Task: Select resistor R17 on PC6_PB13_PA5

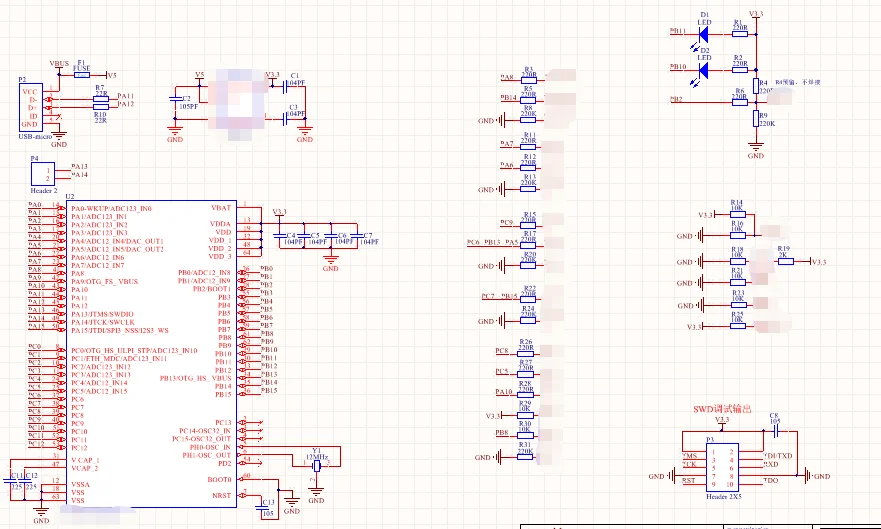Action: (x=528, y=245)
